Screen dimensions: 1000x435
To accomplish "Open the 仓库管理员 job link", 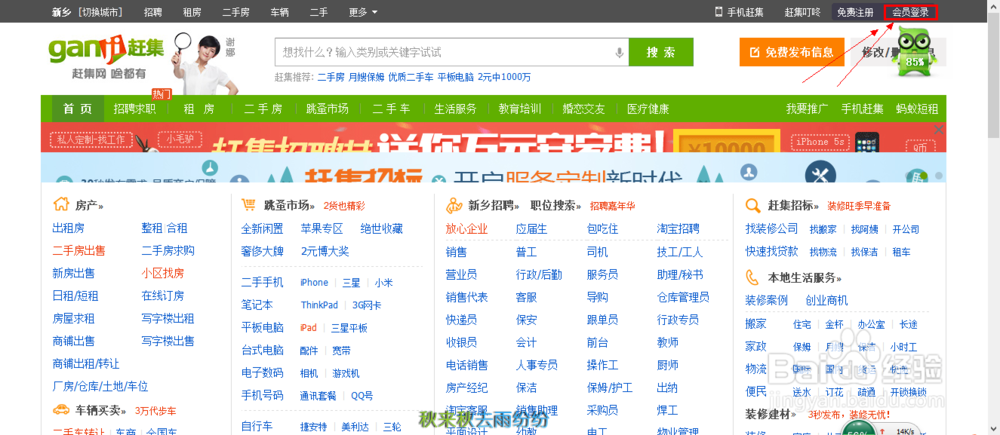I will click(x=683, y=297).
